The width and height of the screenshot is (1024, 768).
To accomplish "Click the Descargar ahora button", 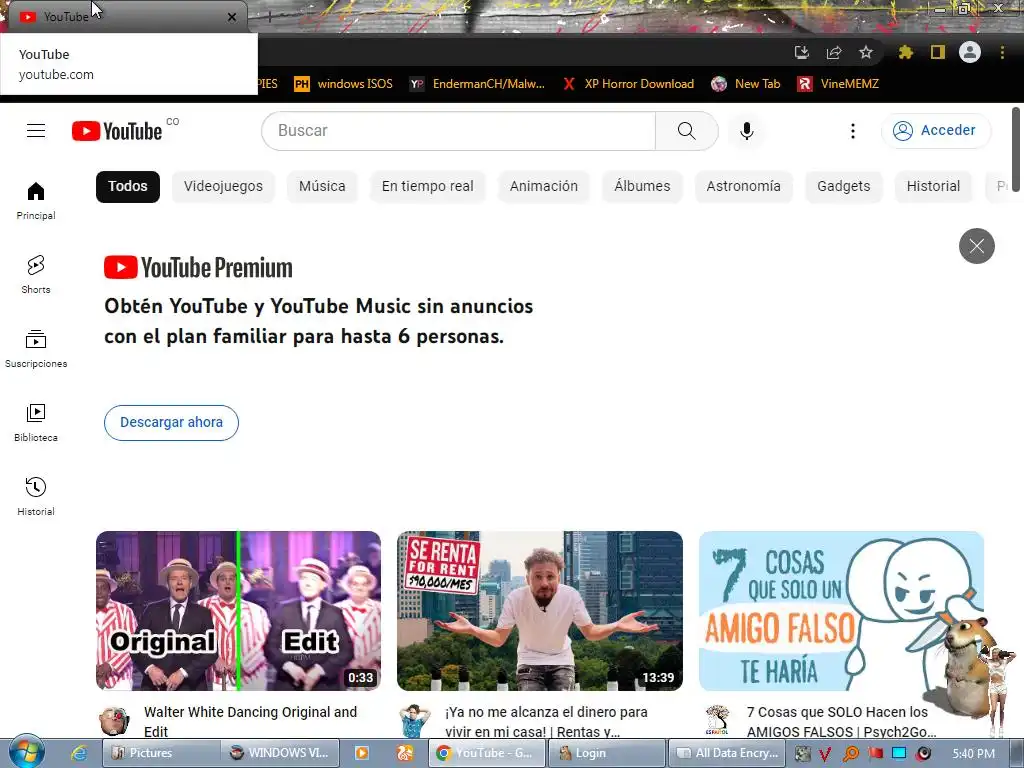I will pyautogui.click(x=171, y=423).
